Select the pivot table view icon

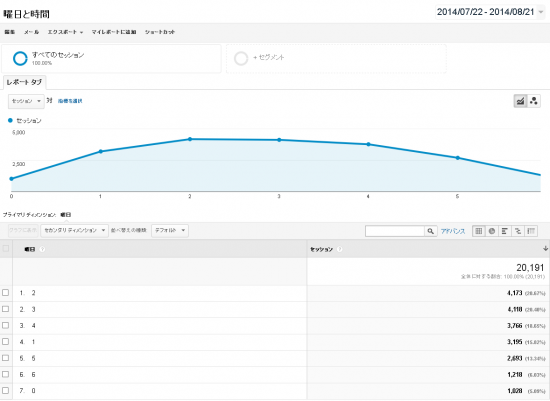pos(531,231)
